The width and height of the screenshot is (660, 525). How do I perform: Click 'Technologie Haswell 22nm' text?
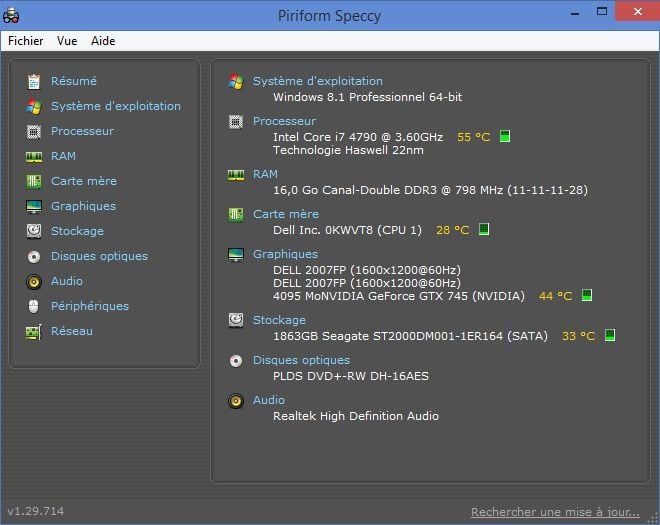click(348, 150)
